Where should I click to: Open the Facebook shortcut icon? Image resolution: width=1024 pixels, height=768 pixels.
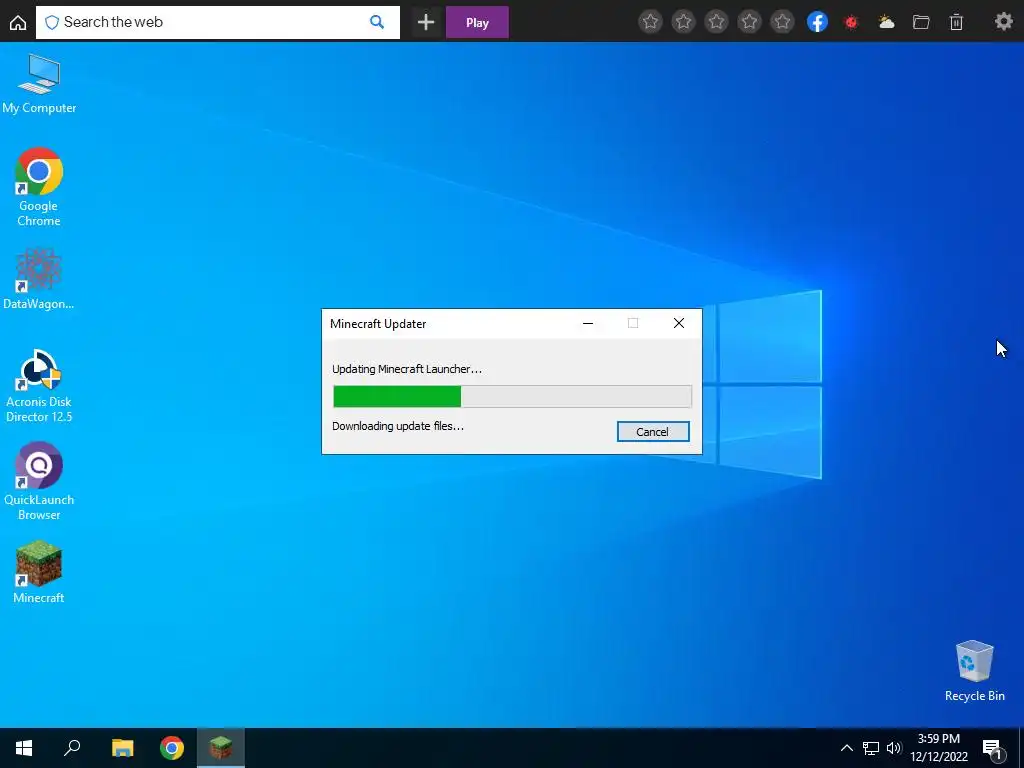817,22
